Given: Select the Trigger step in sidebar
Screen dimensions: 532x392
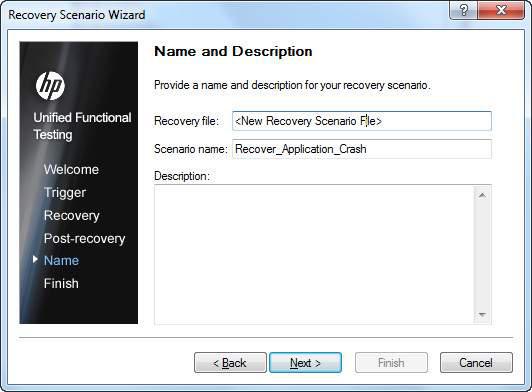Looking at the screenshot, I should [65, 192].
